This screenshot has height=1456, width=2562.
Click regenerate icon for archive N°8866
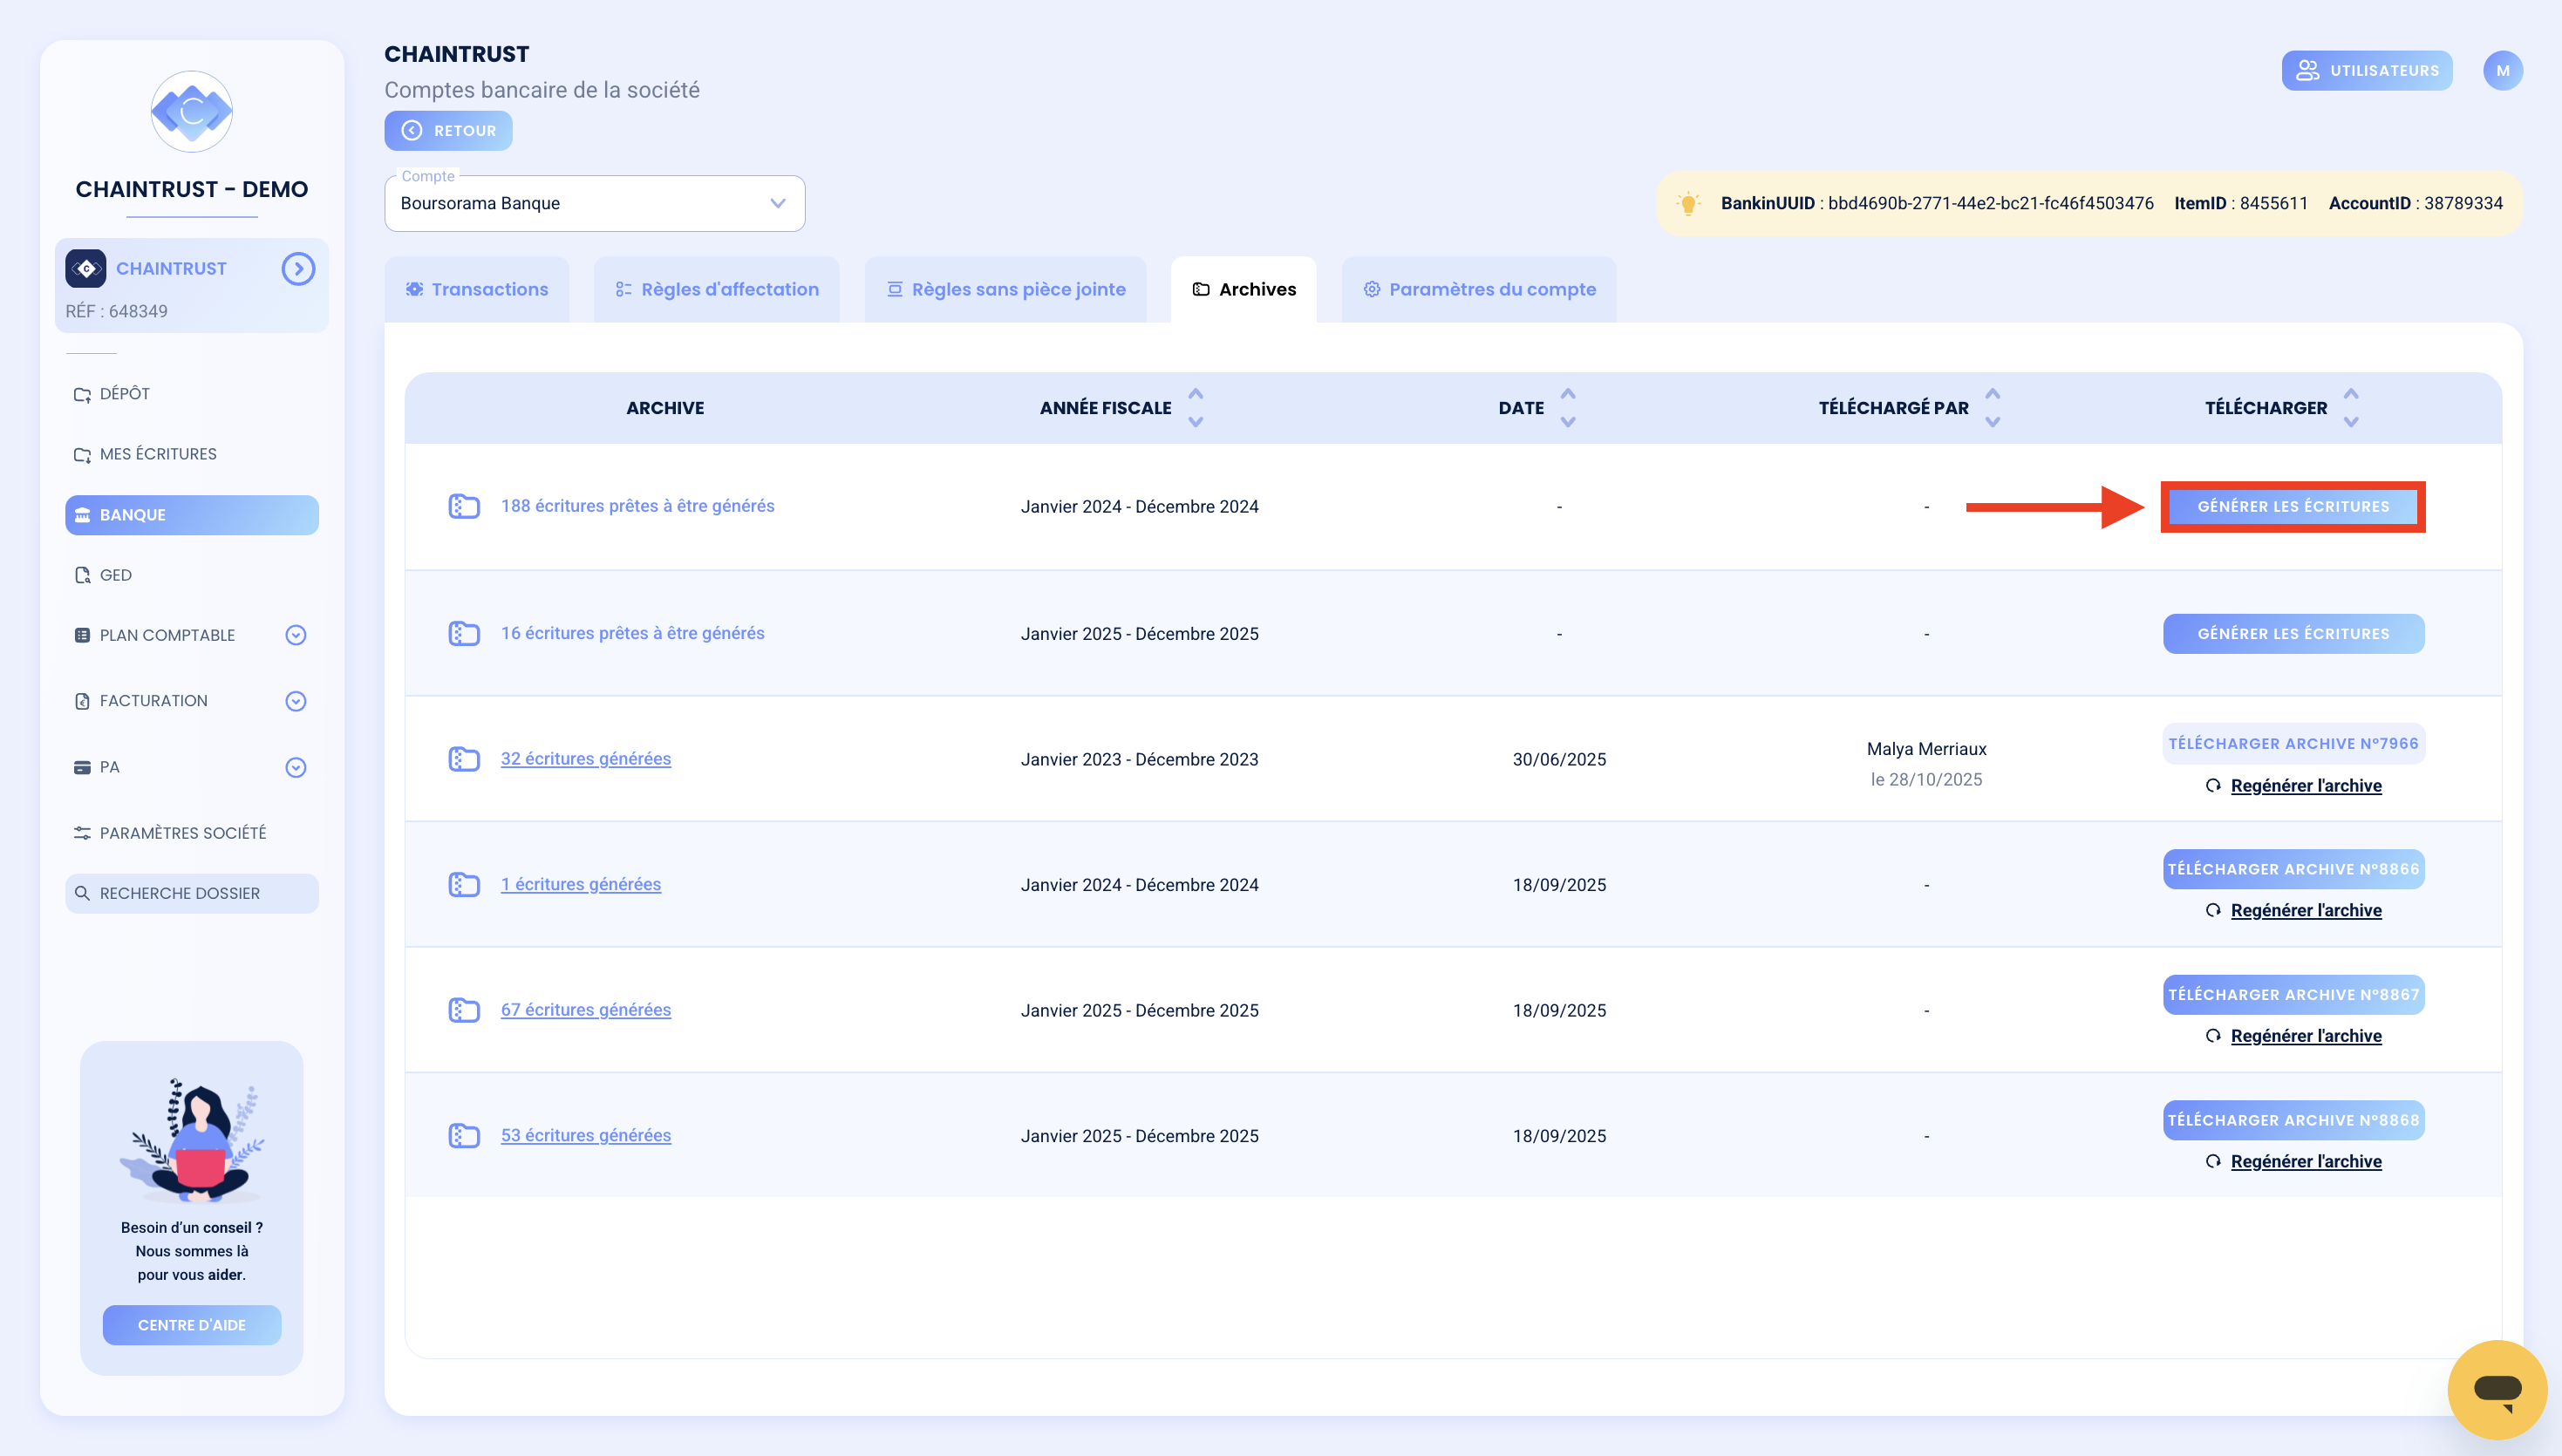(2213, 911)
